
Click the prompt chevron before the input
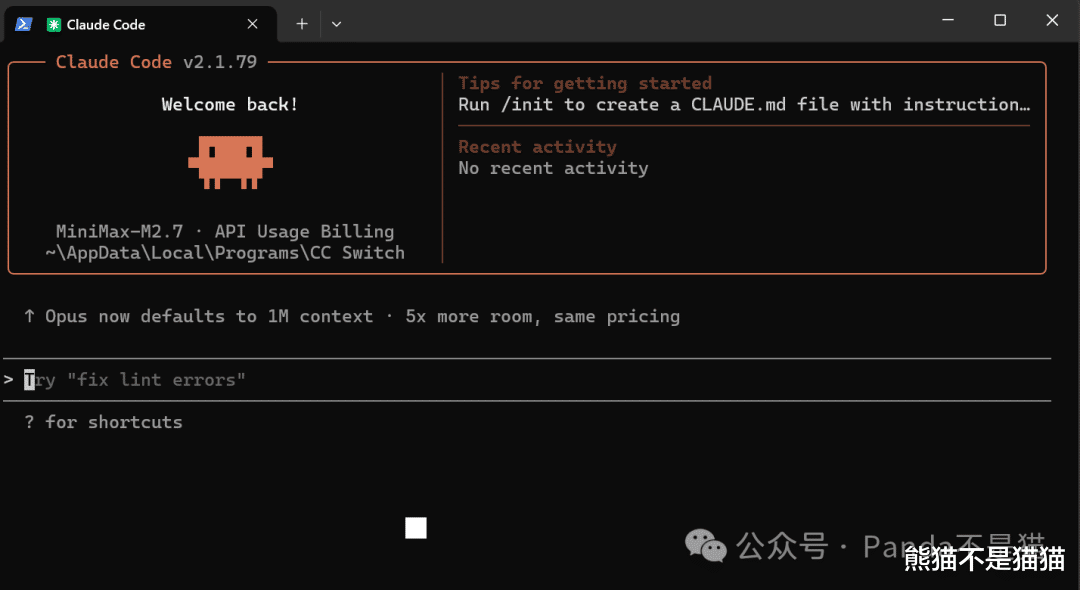point(9,380)
